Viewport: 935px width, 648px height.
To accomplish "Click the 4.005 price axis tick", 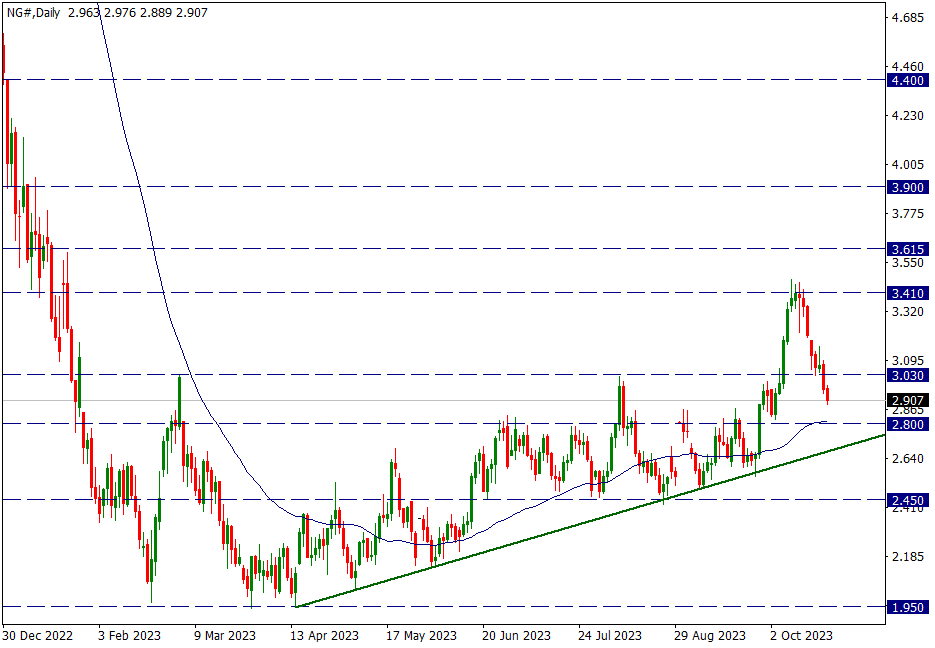I will 908,165.
